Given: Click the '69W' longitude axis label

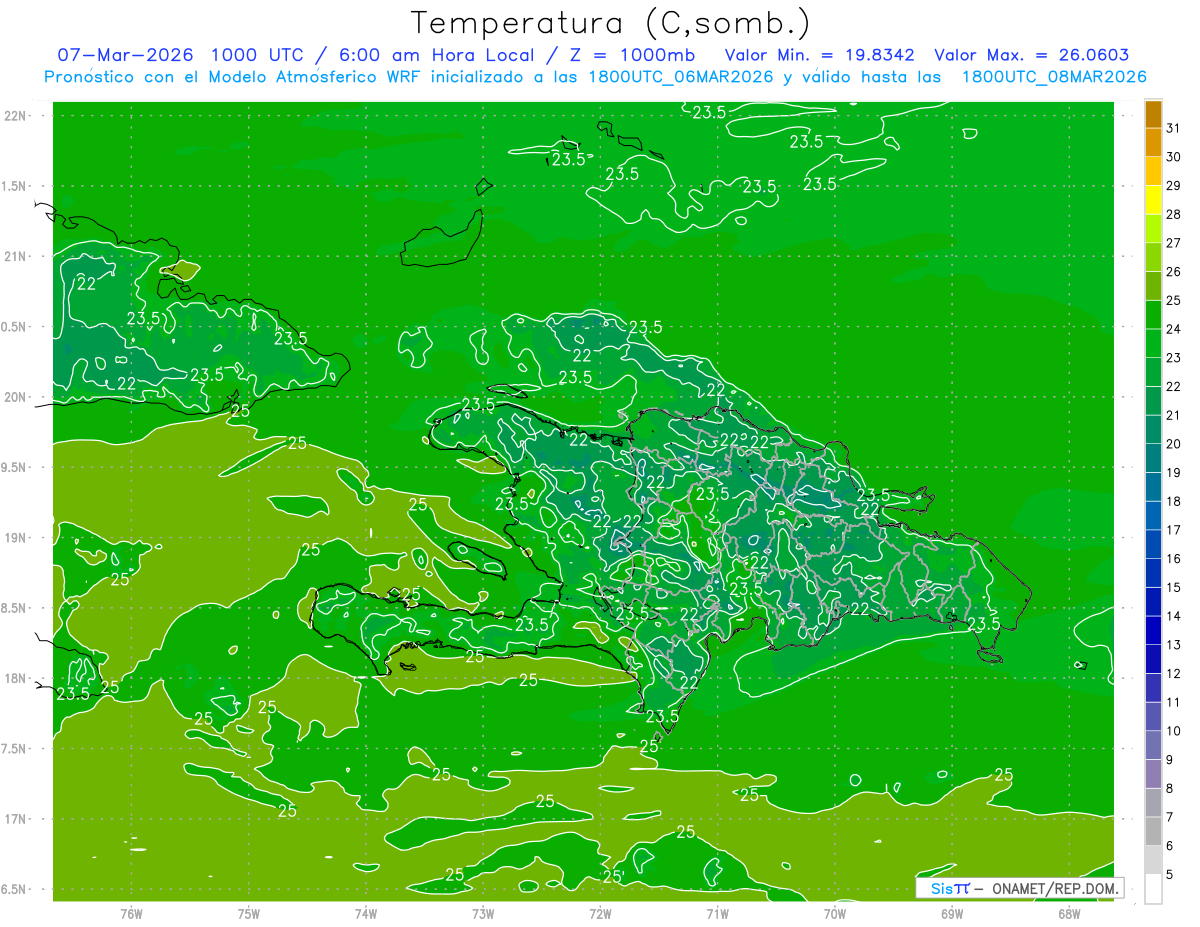Looking at the screenshot, I should (x=952, y=914).
